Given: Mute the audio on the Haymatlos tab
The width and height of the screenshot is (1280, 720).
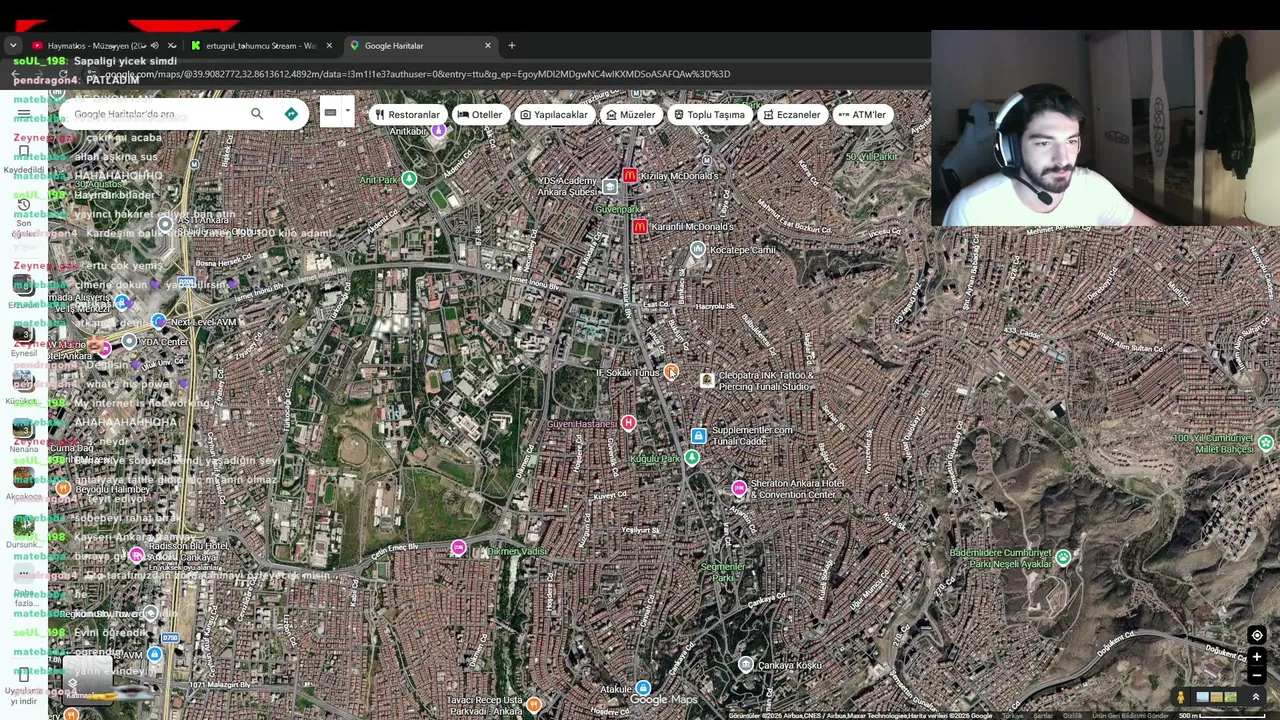Looking at the screenshot, I should [154, 46].
